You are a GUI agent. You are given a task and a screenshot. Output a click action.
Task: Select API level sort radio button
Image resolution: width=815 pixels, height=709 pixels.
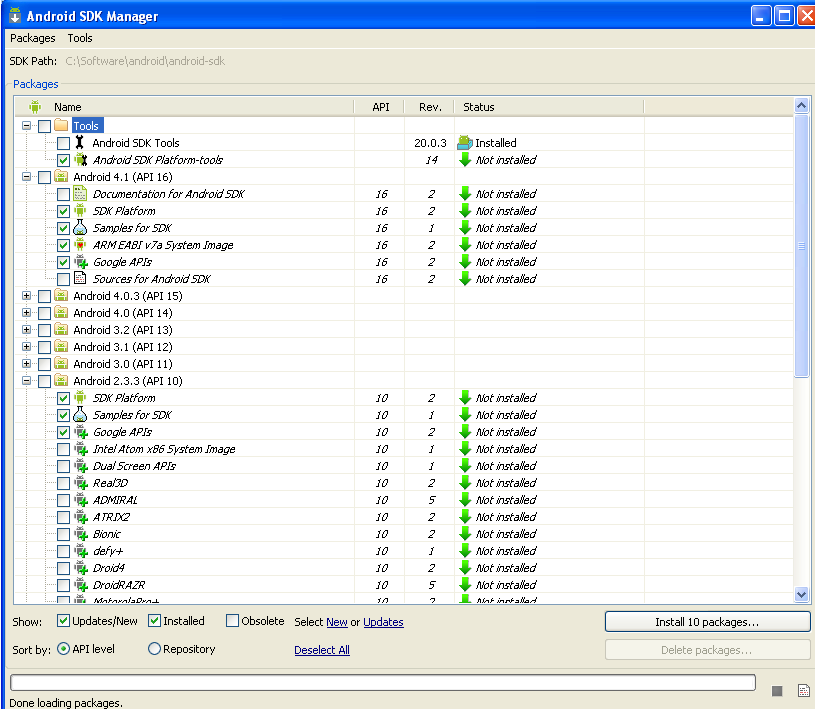pyautogui.click(x=63, y=648)
